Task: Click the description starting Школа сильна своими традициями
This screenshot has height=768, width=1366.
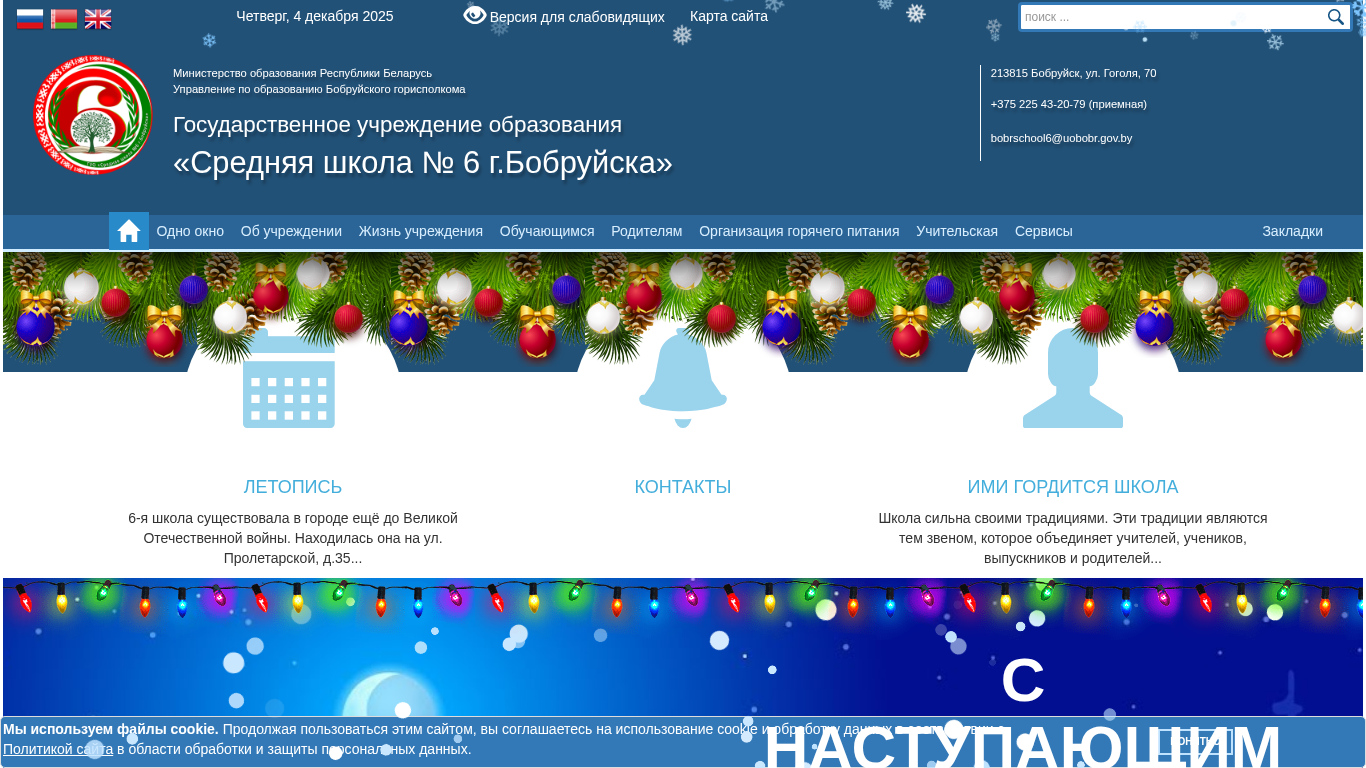Action: pyautogui.click(x=1073, y=538)
